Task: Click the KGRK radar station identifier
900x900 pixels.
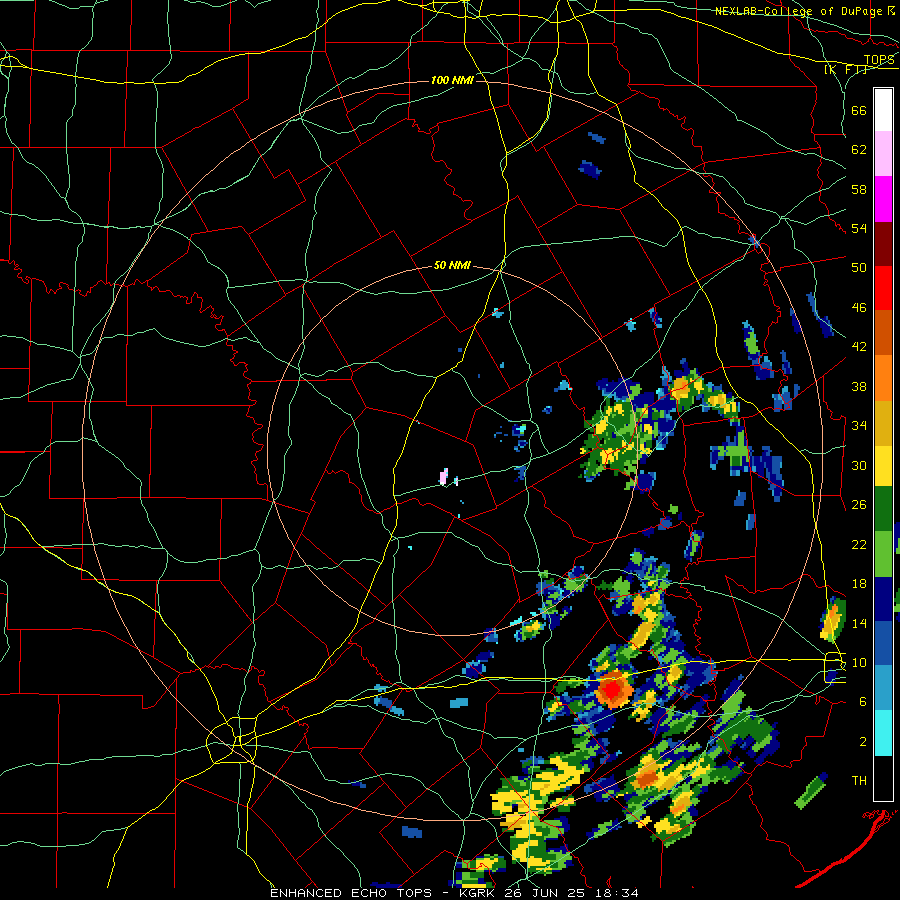Action: (x=478, y=893)
